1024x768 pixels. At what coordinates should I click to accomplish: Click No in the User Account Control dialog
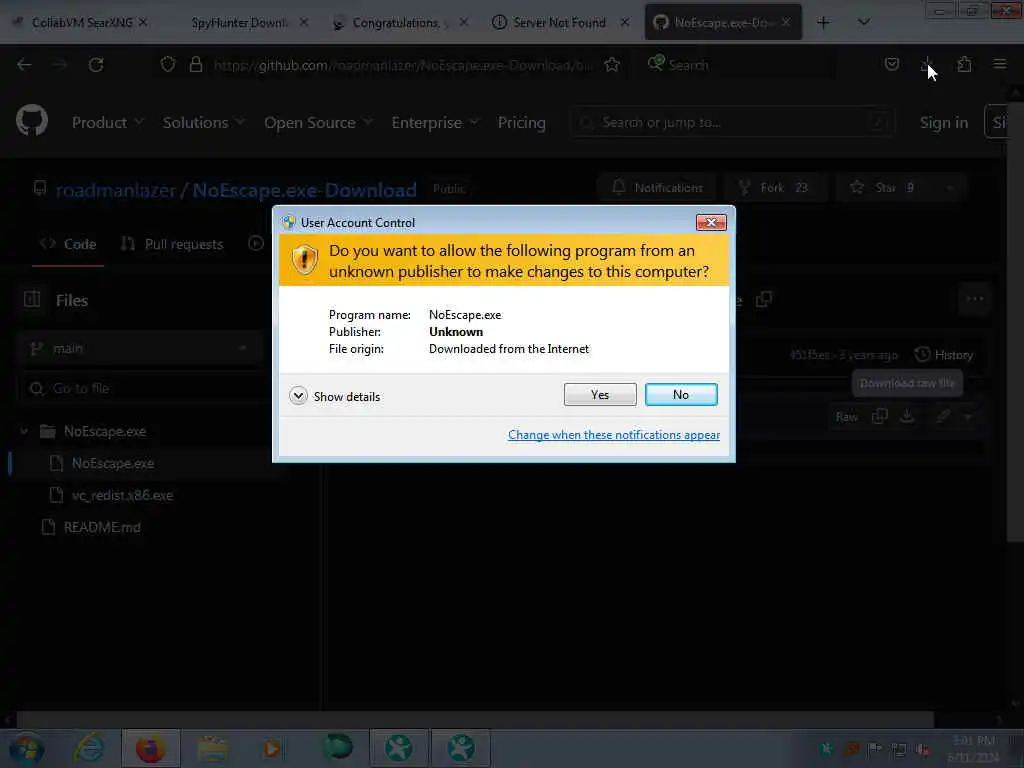coord(681,394)
